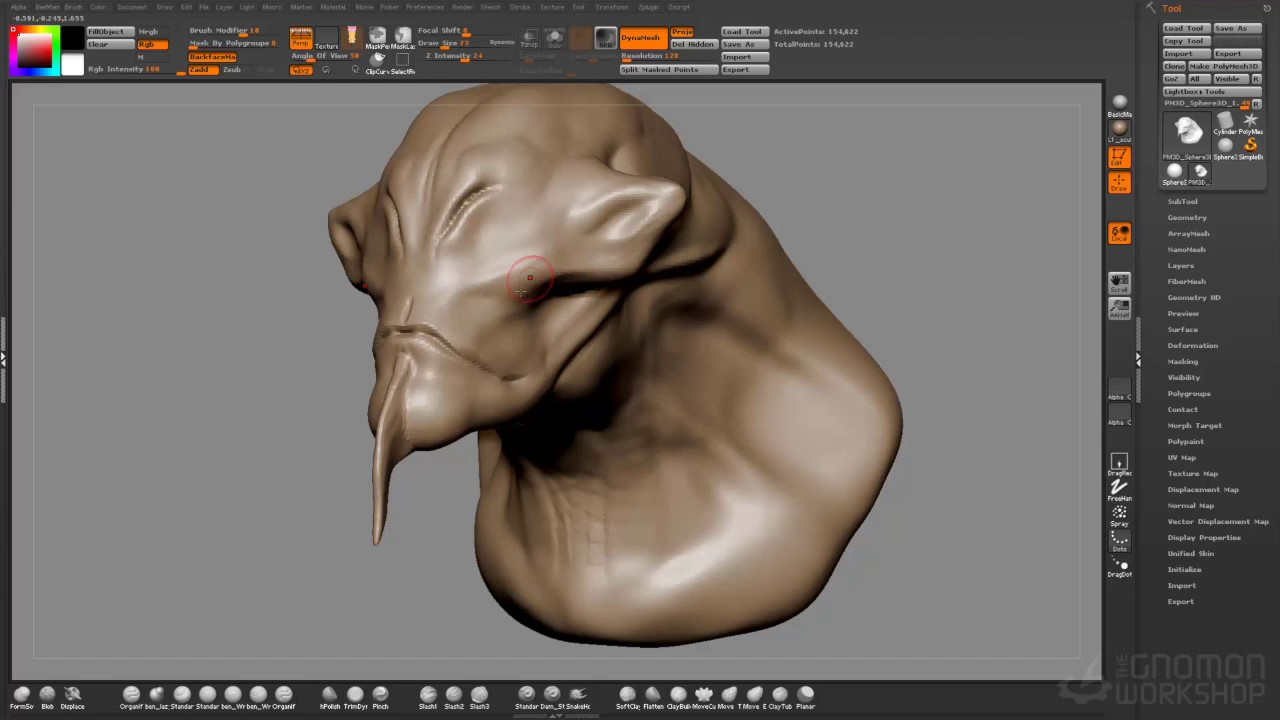Select the MaskLasso brush icon
This screenshot has height=720, width=1280.
click(402, 39)
